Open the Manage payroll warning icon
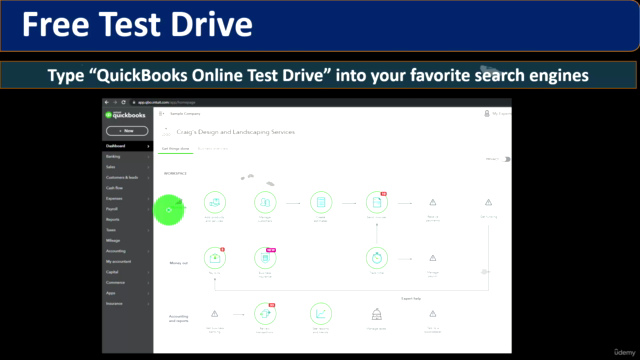The width and height of the screenshot is (640, 360). (433, 258)
